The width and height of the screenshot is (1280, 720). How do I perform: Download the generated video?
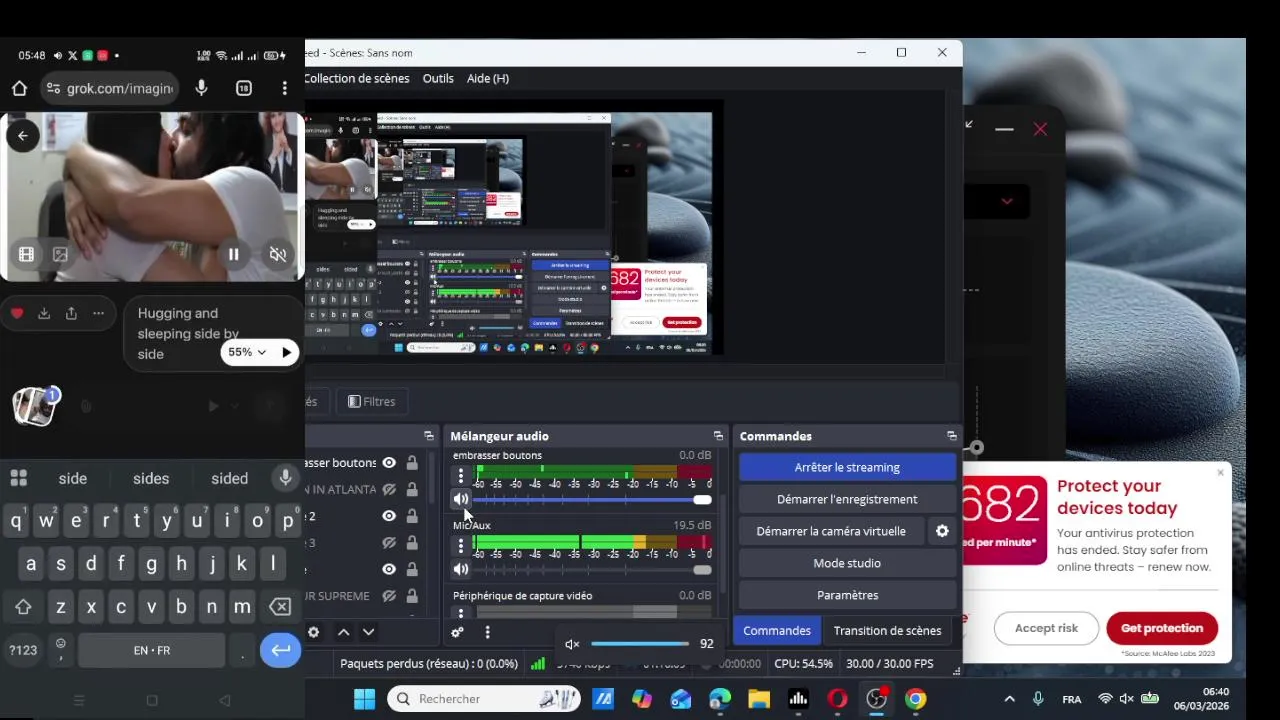click(x=44, y=313)
